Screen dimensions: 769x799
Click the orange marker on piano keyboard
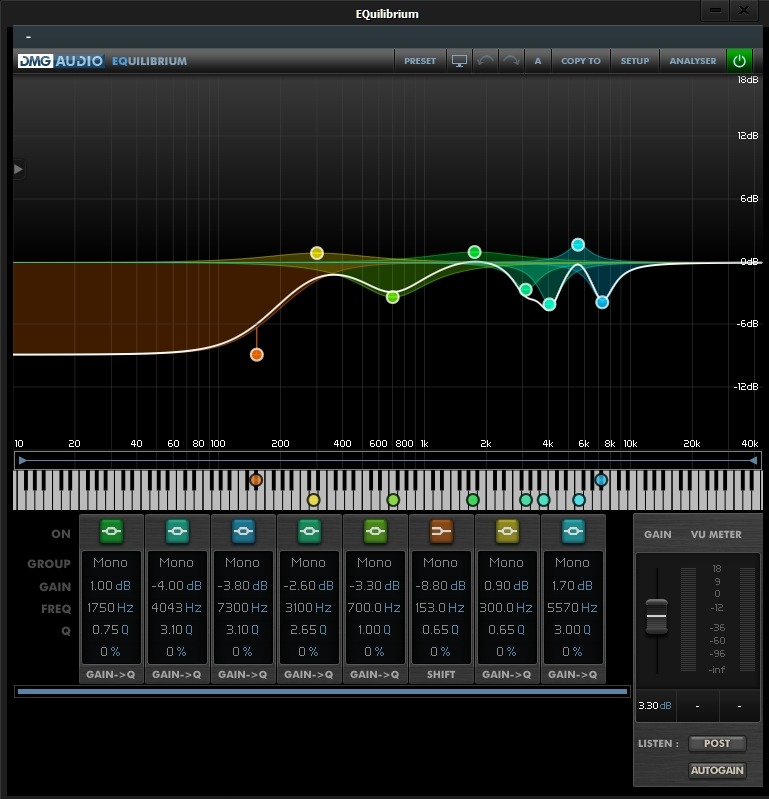coord(256,480)
